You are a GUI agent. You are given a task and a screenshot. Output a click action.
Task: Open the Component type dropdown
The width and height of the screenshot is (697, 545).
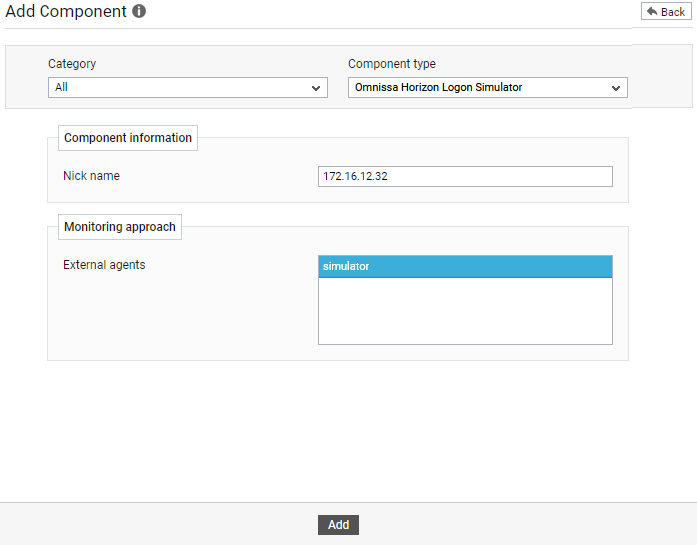point(488,88)
